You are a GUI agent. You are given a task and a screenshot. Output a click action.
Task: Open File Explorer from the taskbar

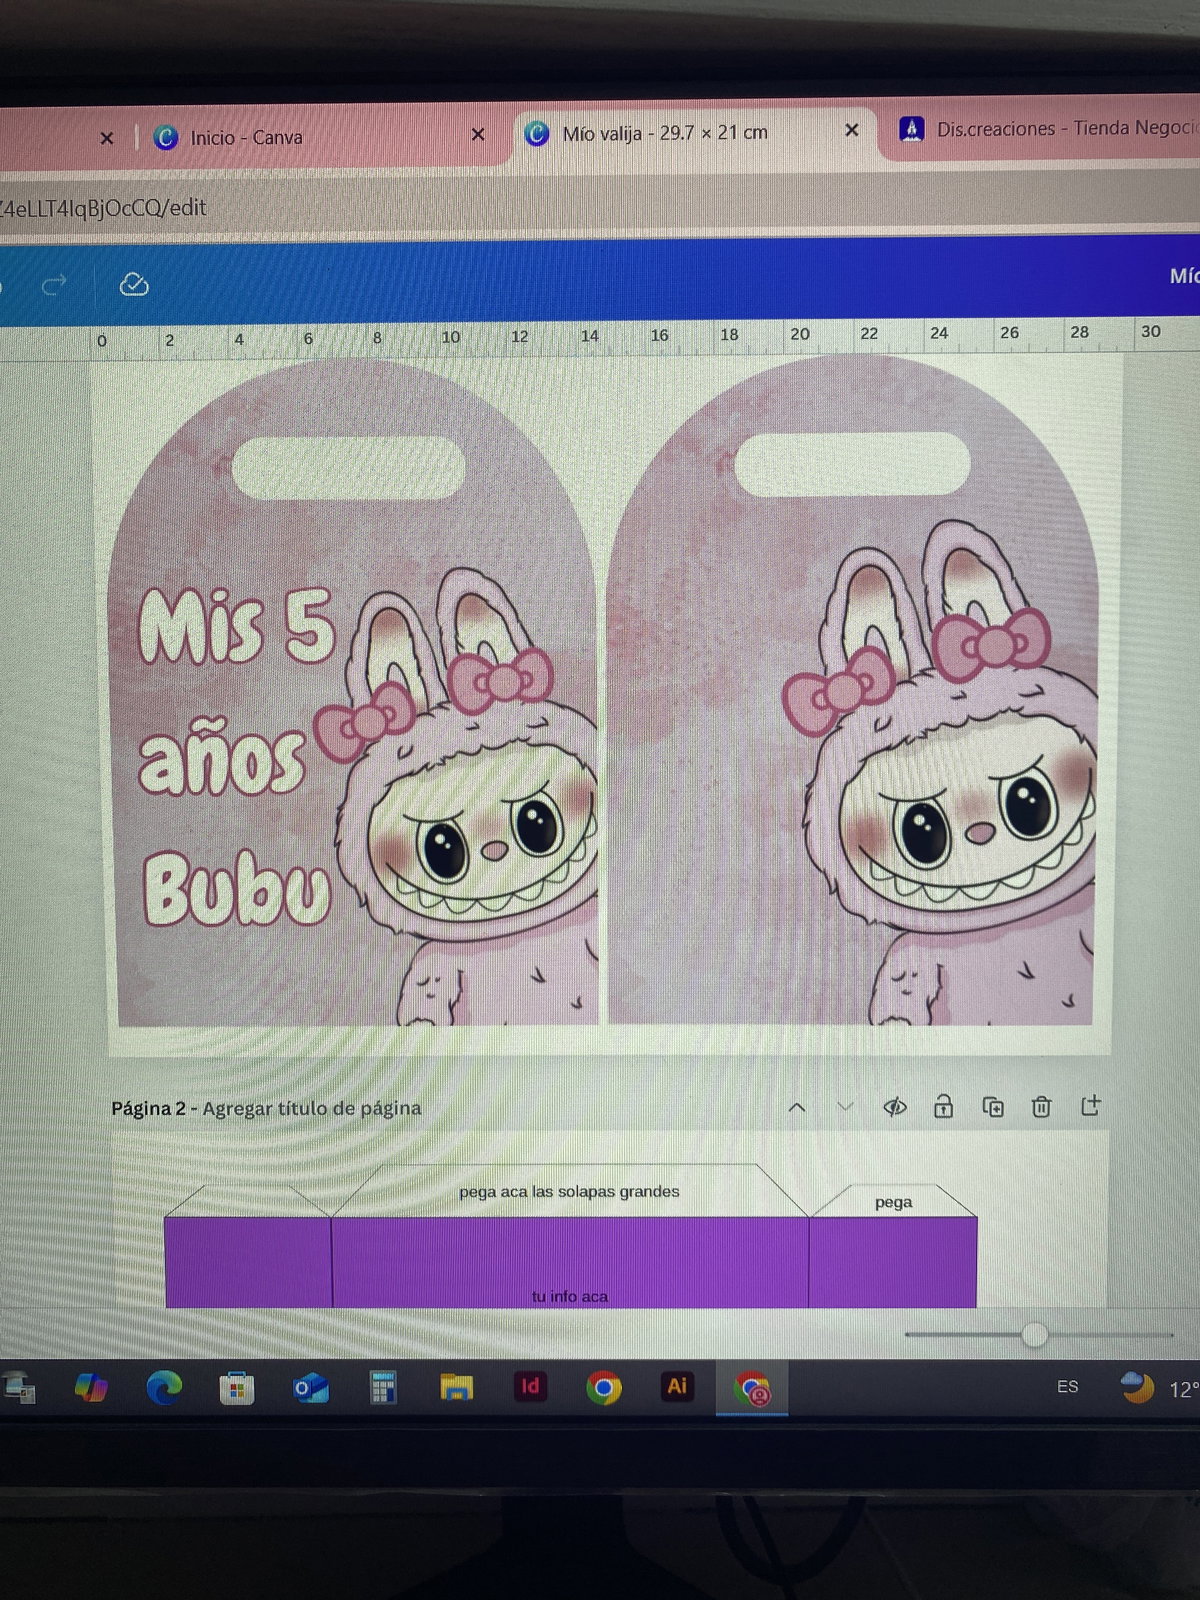tap(456, 1387)
